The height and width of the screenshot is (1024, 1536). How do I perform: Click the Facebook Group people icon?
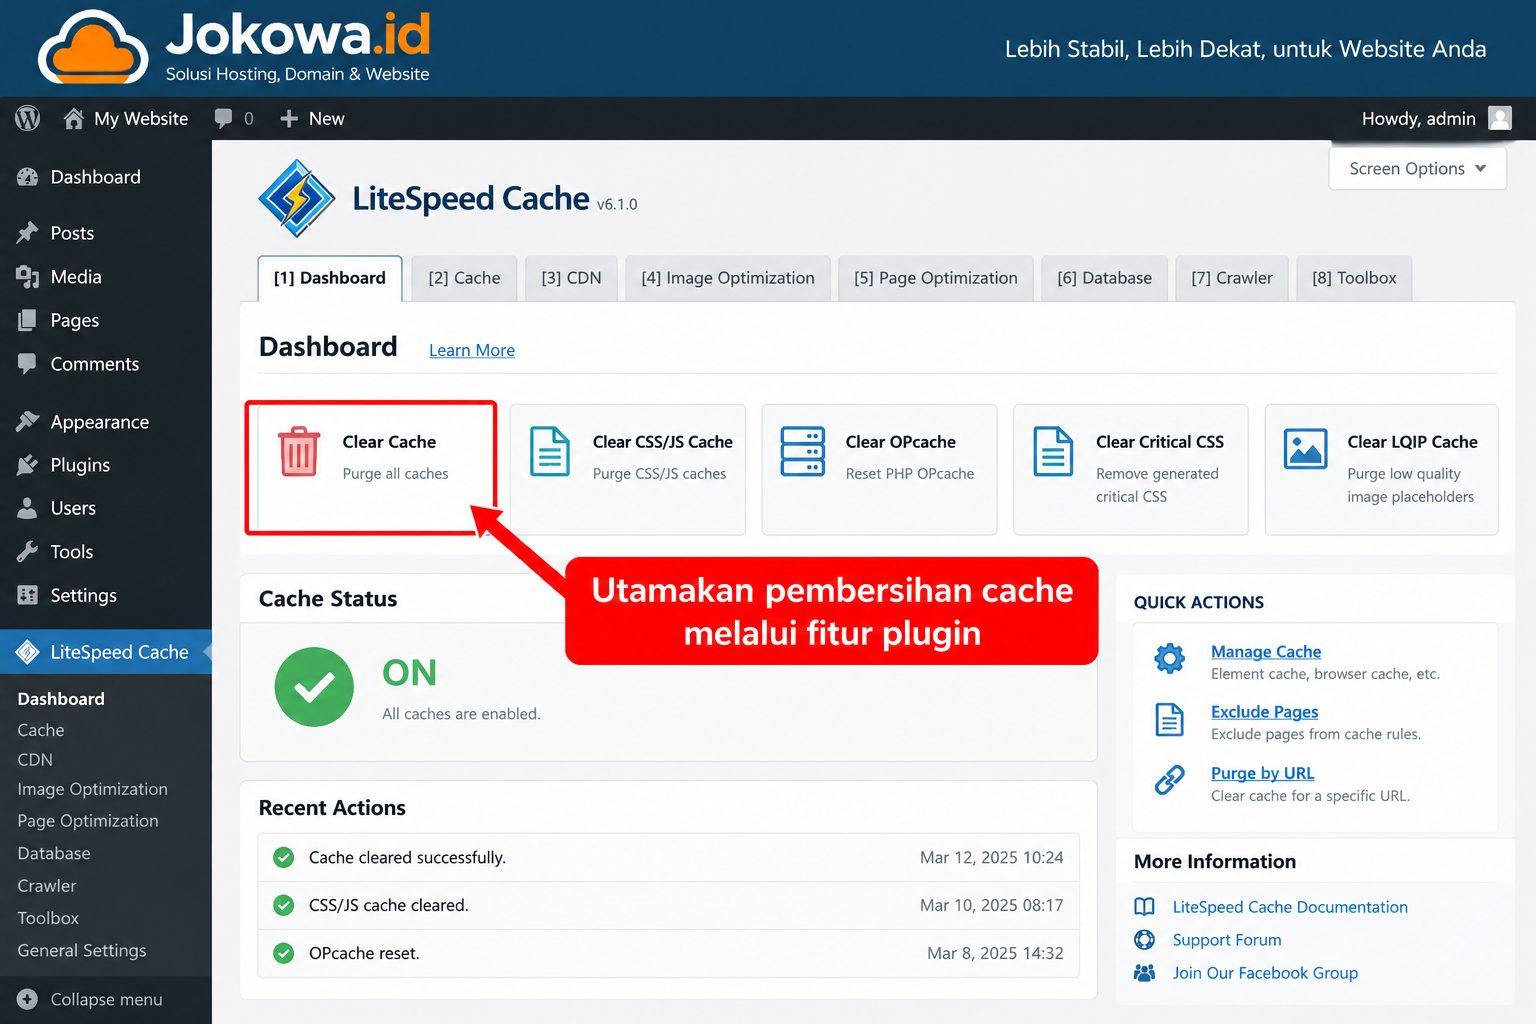[1145, 973]
